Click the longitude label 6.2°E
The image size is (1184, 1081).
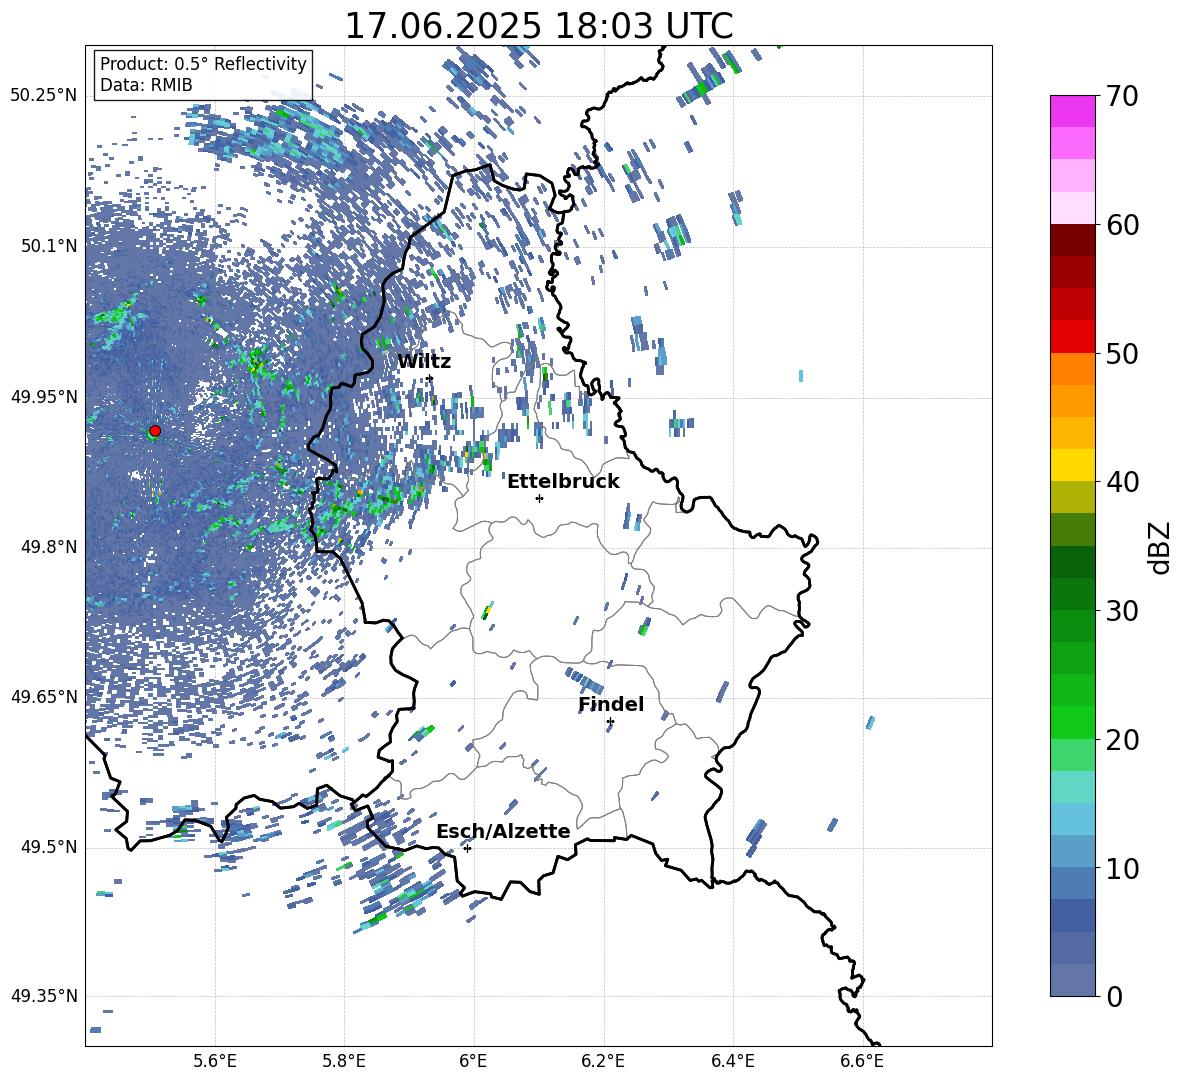pos(603,1061)
